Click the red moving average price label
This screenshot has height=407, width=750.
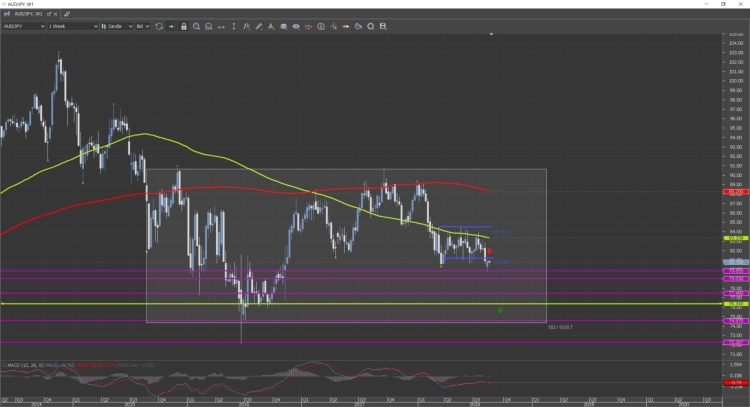coord(736,192)
